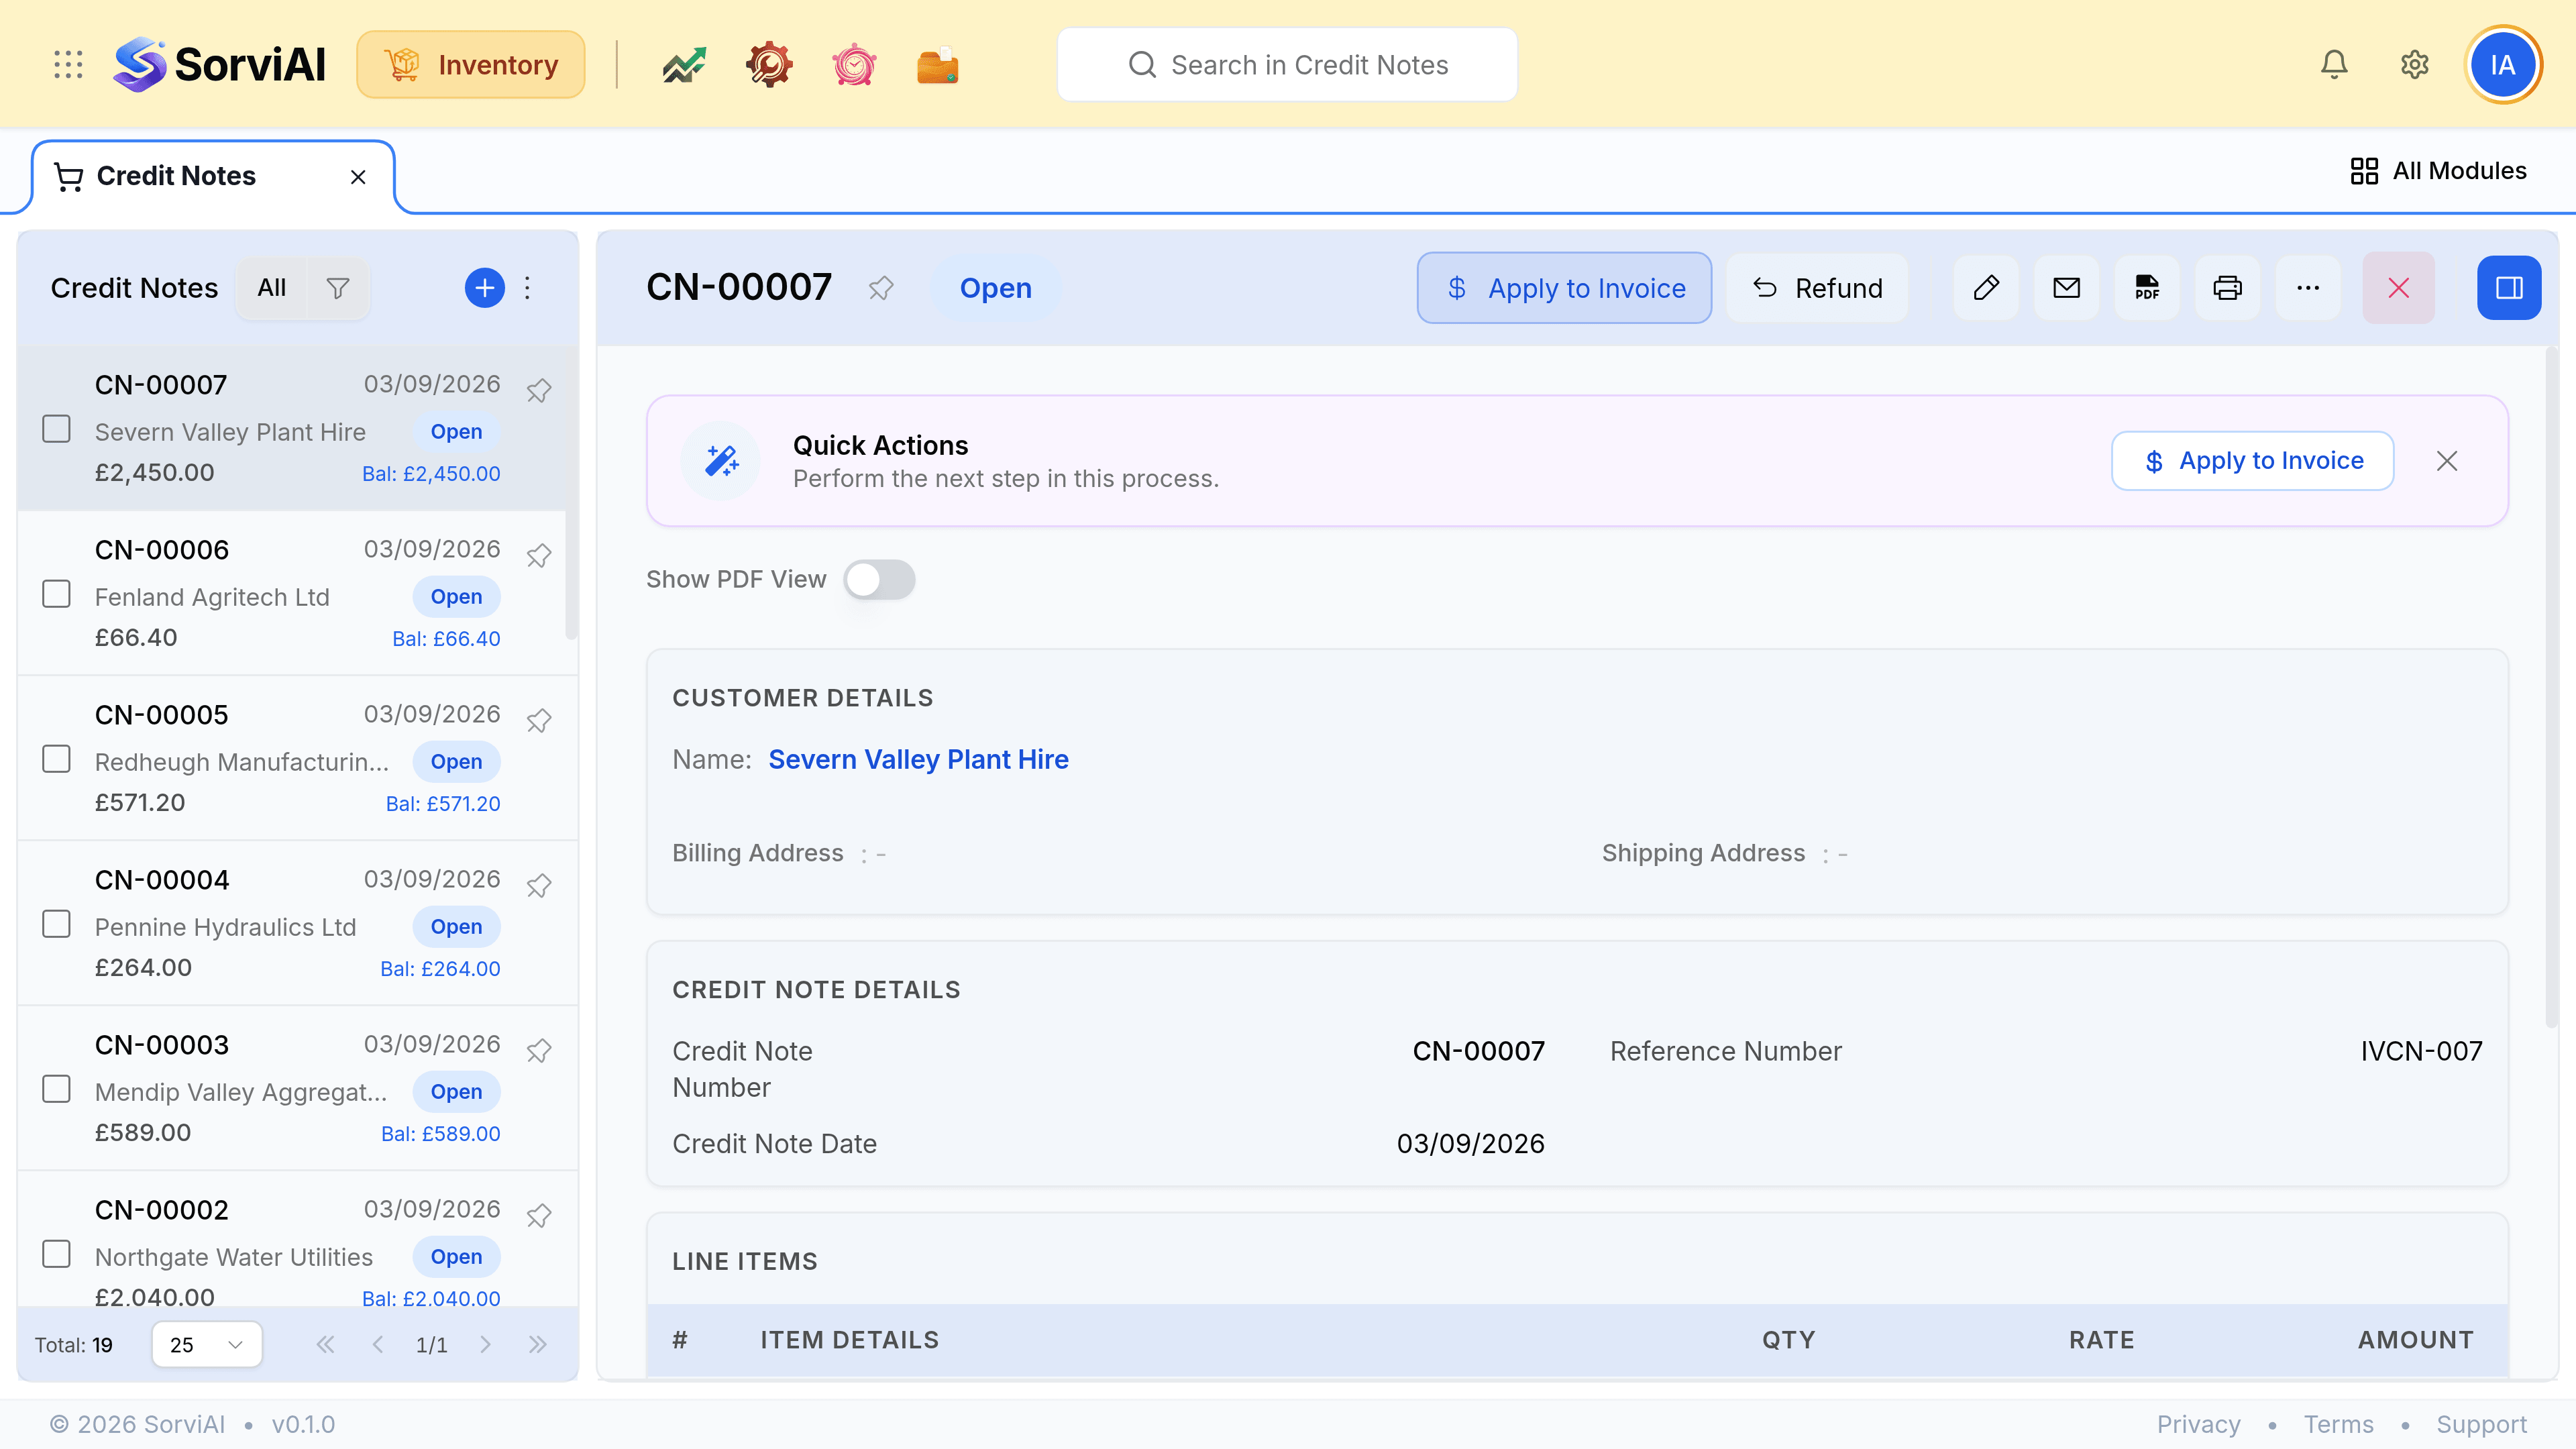Screen dimensions: 2576x1449
Task: Search in Credit Notes field
Action: 1287,65
